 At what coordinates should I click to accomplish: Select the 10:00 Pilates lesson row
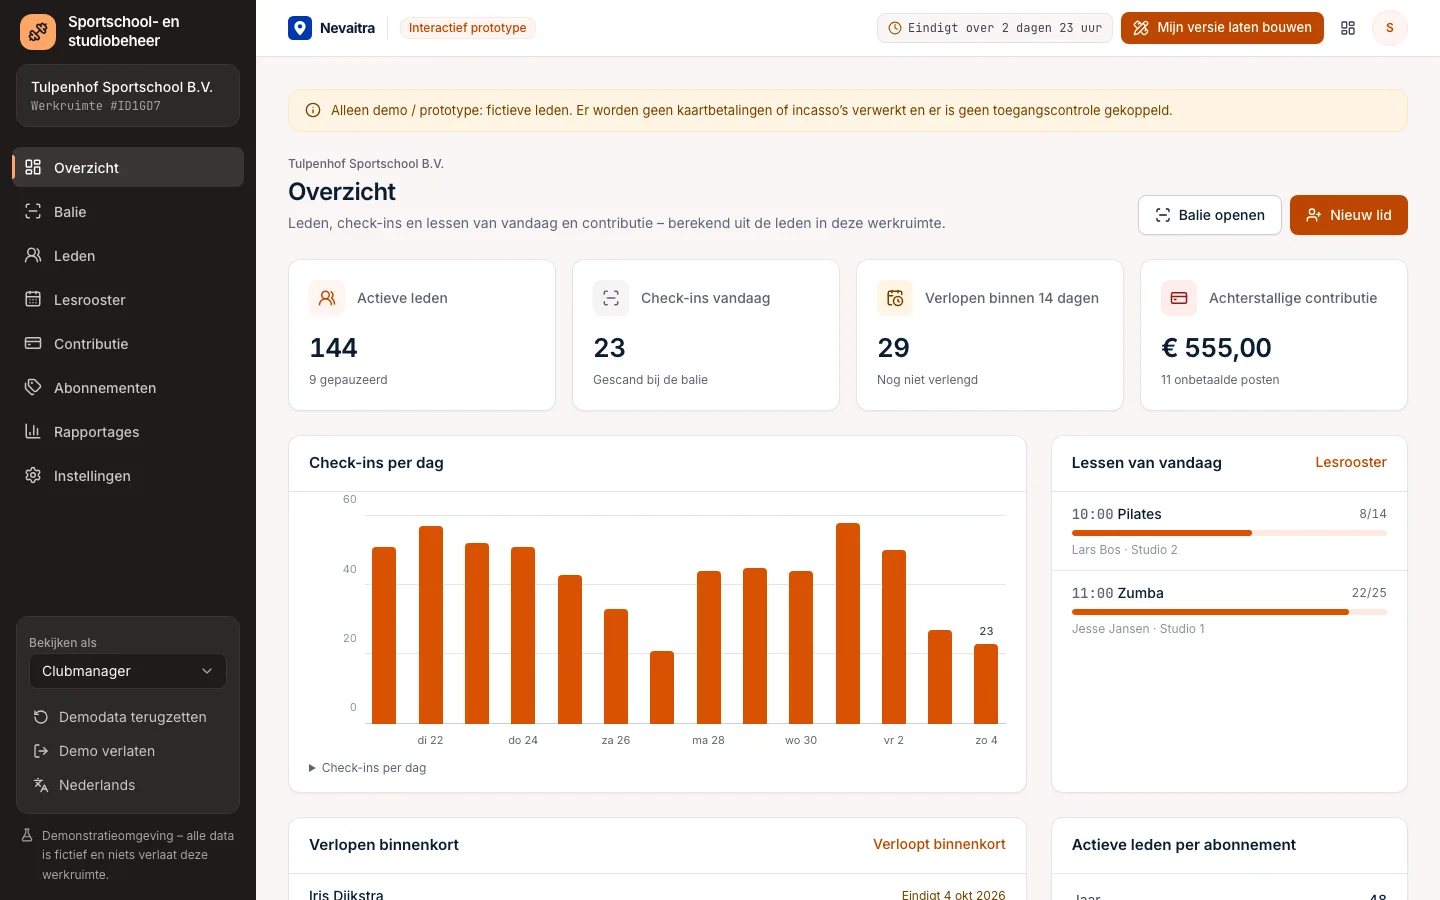pos(1229,531)
